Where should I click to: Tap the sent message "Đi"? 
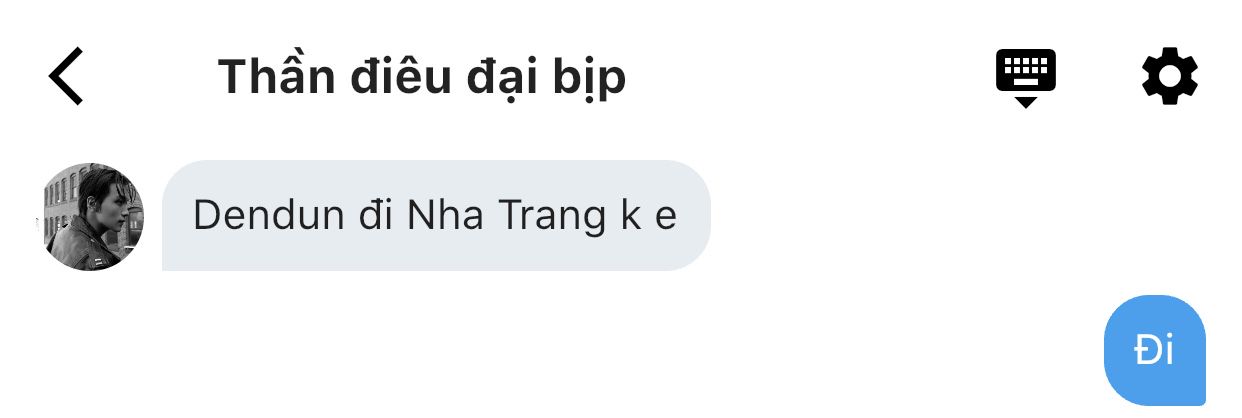(1154, 351)
